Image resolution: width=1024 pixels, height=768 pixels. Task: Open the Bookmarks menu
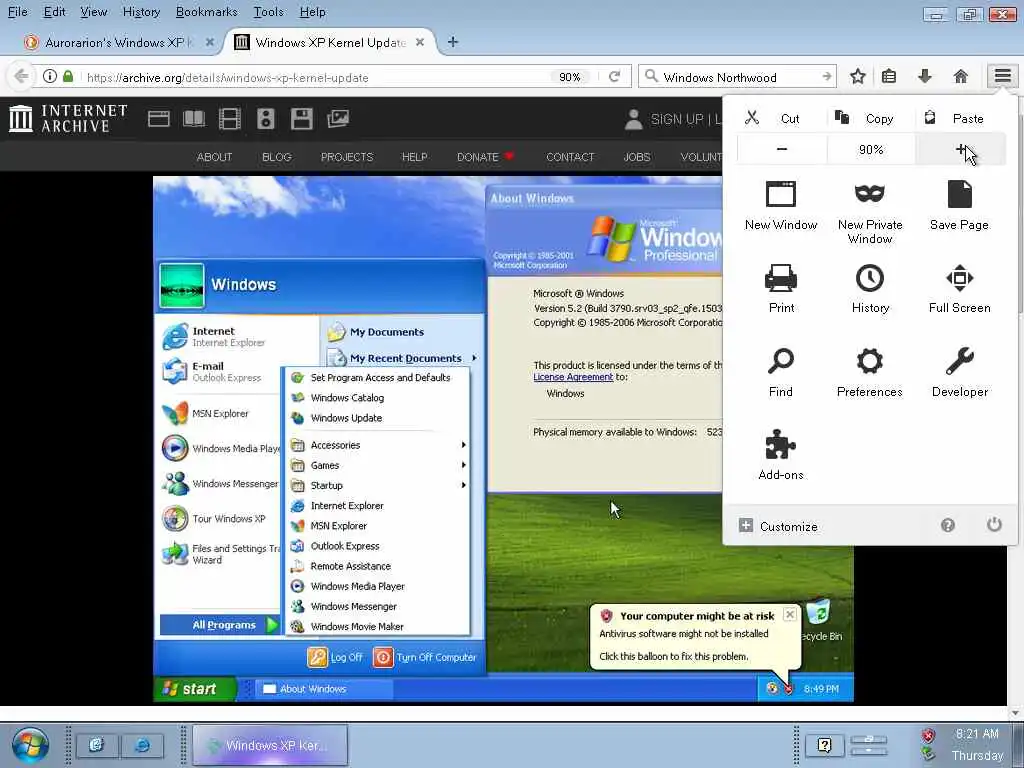206,12
